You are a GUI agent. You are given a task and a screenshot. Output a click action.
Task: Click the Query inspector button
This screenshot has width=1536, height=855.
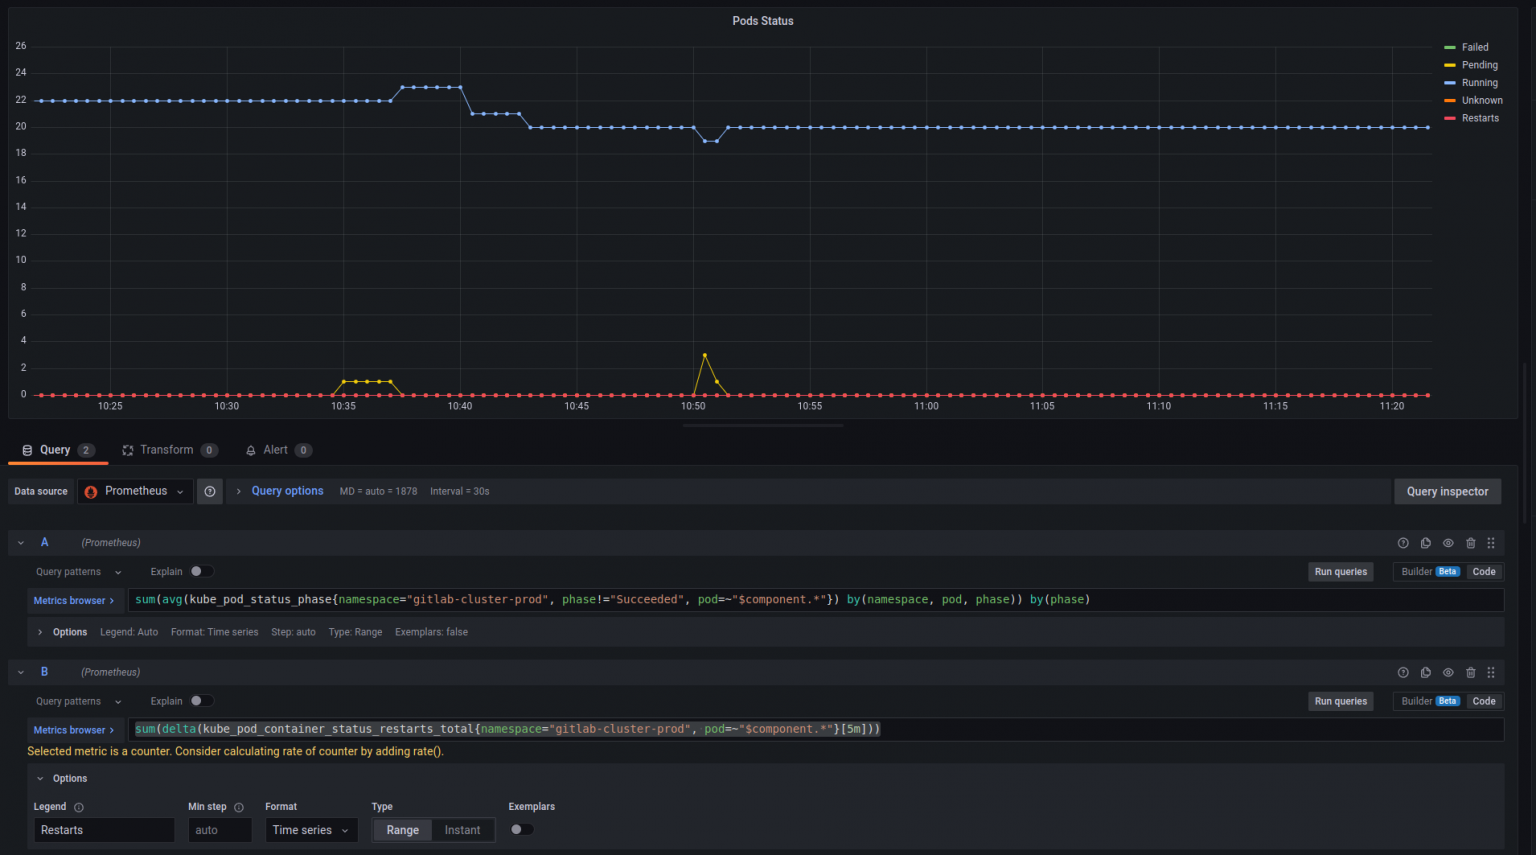click(1447, 491)
